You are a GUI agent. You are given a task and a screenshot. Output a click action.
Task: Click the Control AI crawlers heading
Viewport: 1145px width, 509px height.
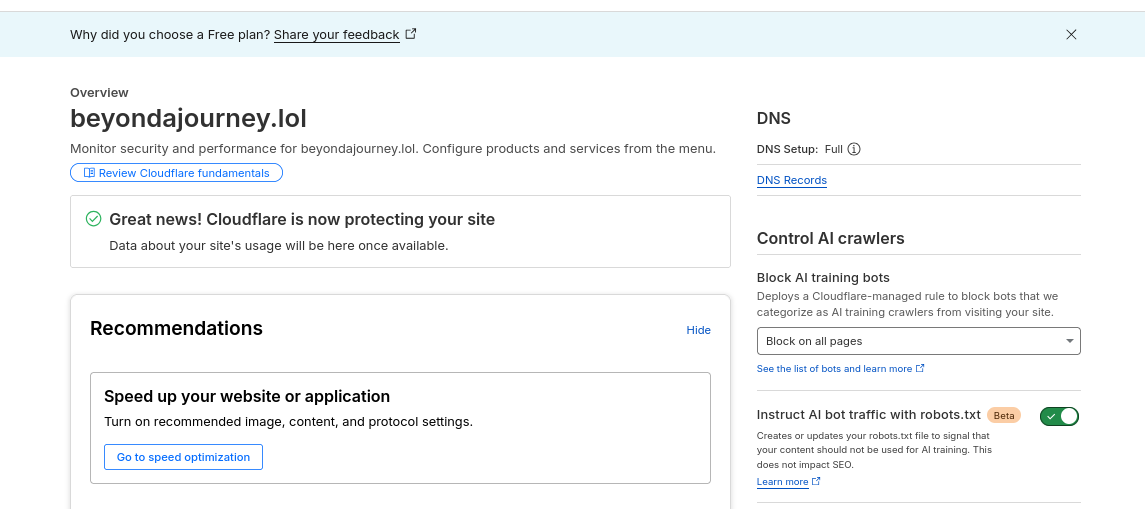830,238
